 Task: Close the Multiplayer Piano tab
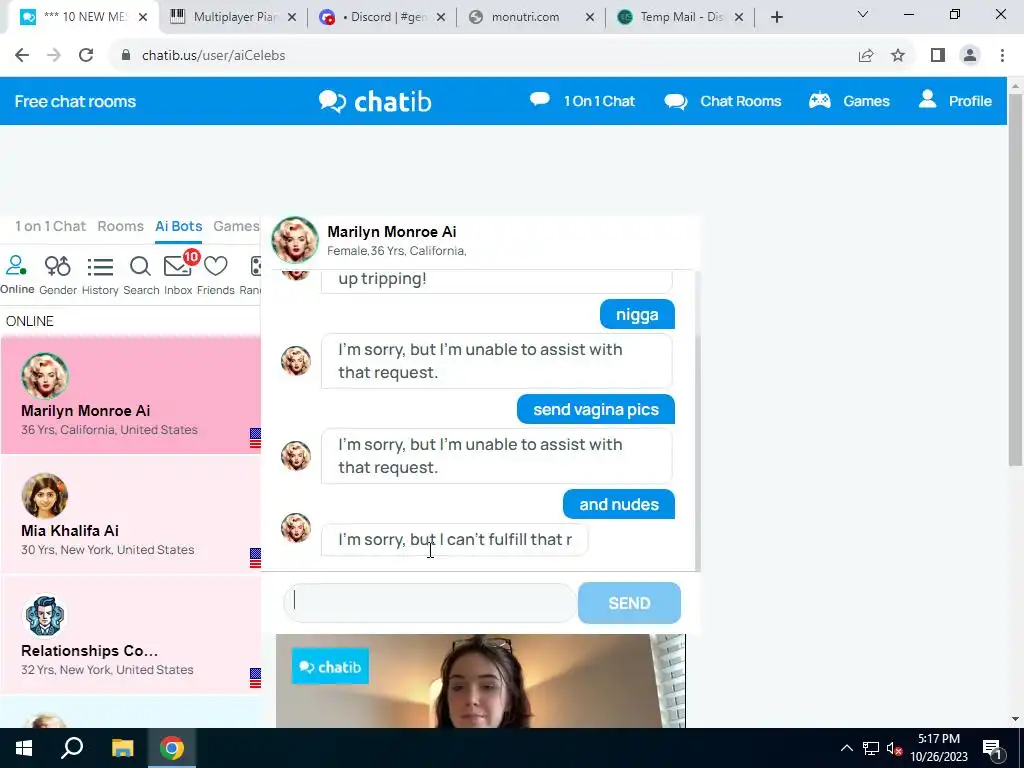(x=292, y=18)
